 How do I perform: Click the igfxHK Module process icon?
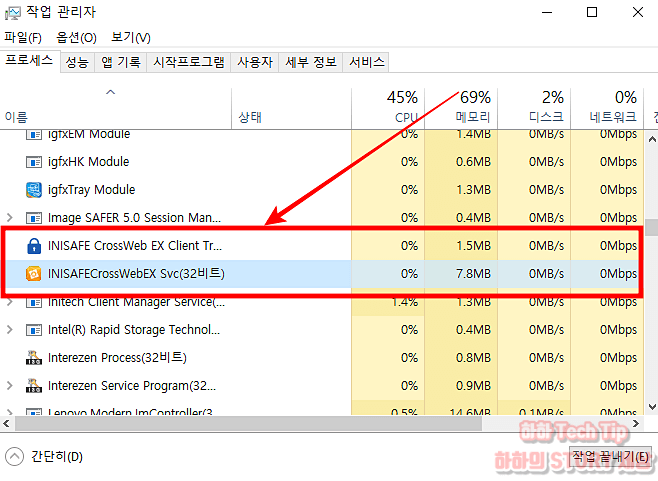click(34, 162)
